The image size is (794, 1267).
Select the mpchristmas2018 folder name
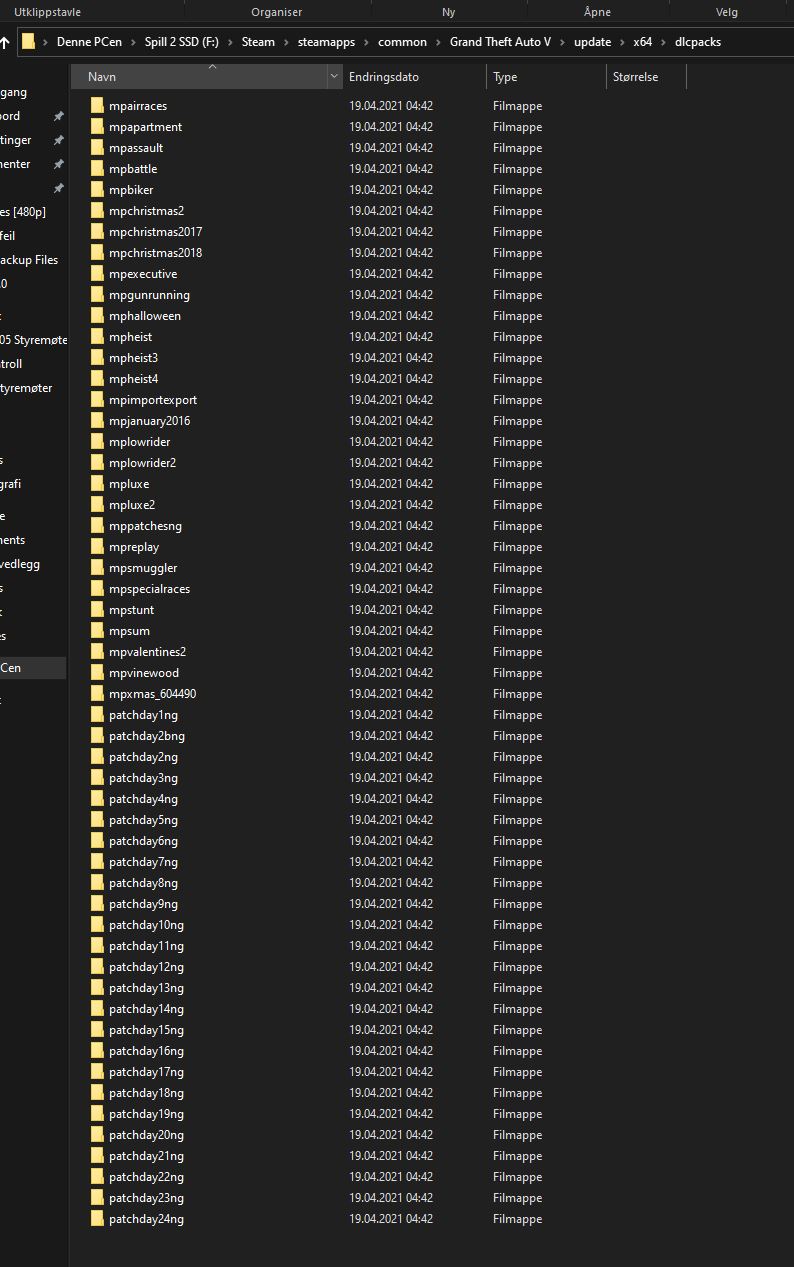point(155,253)
